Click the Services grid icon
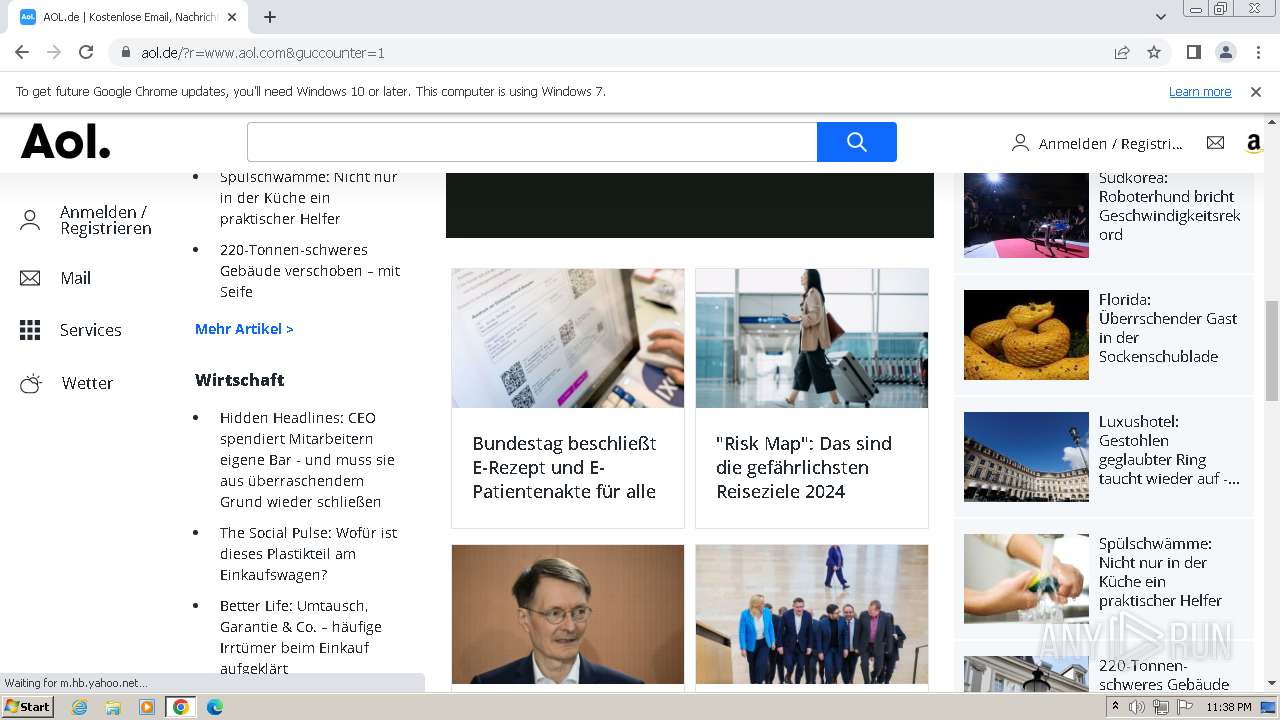 pyautogui.click(x=30, y=330)
